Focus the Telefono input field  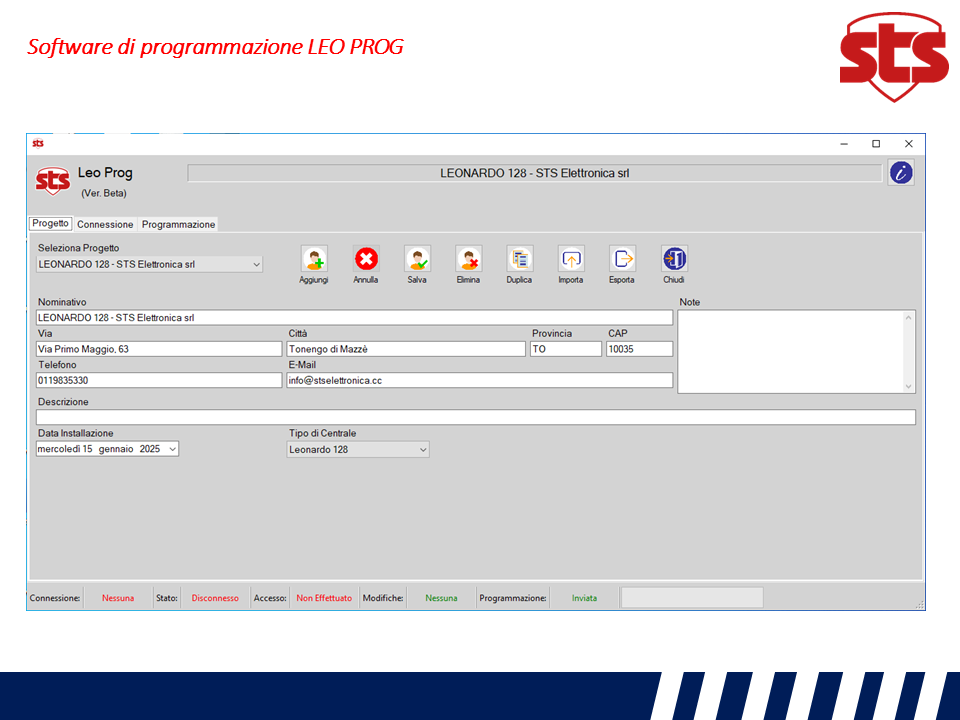click(x=158, y=381)
